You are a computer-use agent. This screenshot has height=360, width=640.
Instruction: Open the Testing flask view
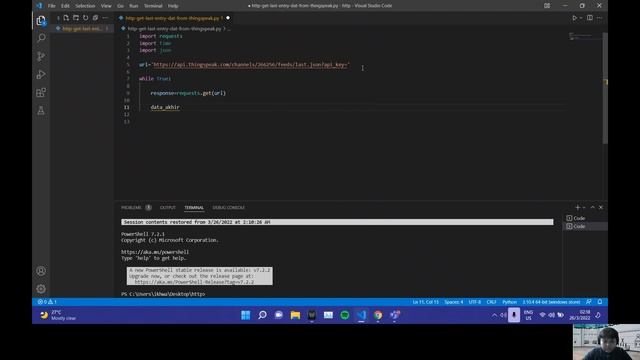(x=41, y=111)
